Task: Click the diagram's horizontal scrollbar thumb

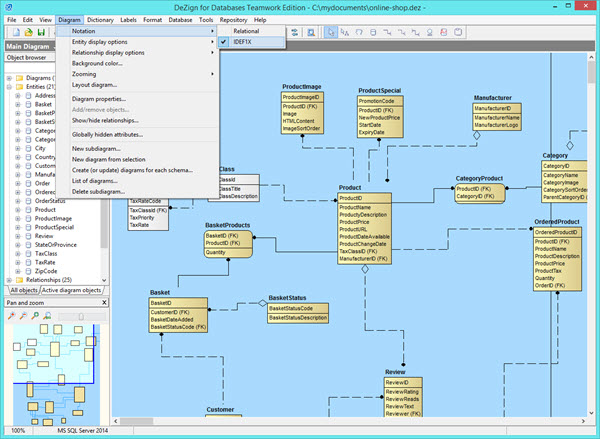Action: coord(137,421)
